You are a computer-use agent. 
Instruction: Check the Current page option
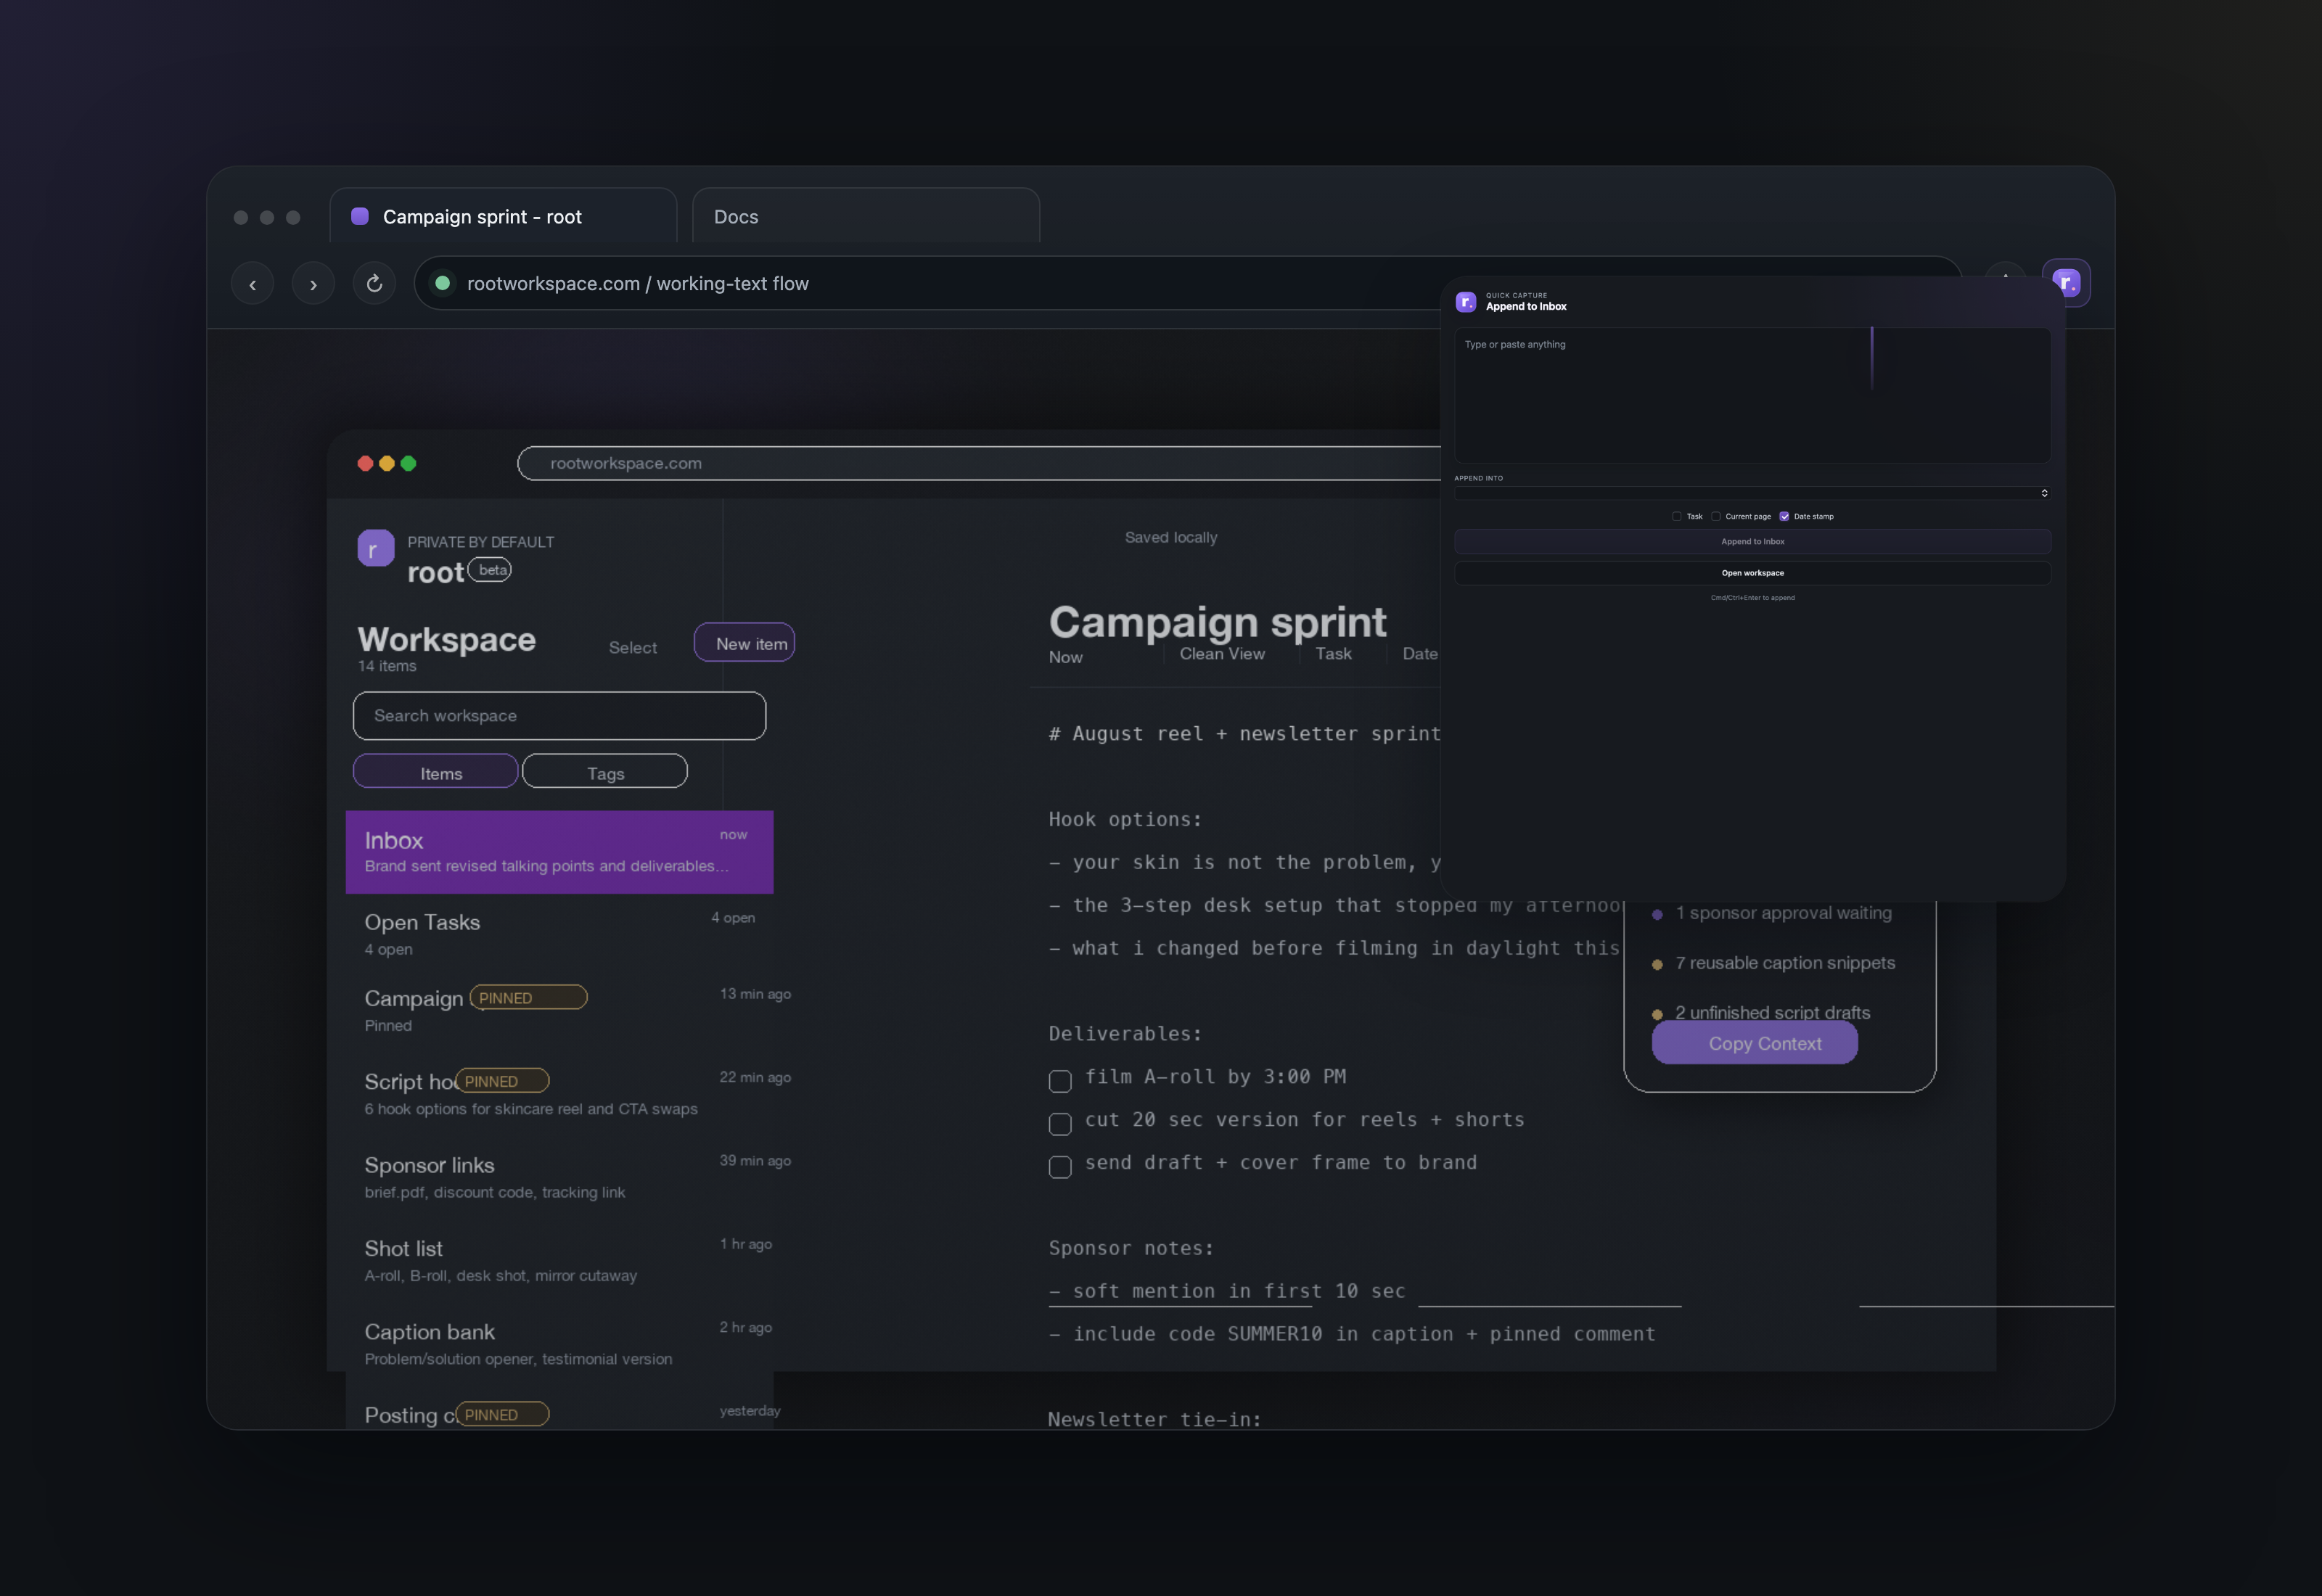pyautogui.click(x=1716, y=516)
